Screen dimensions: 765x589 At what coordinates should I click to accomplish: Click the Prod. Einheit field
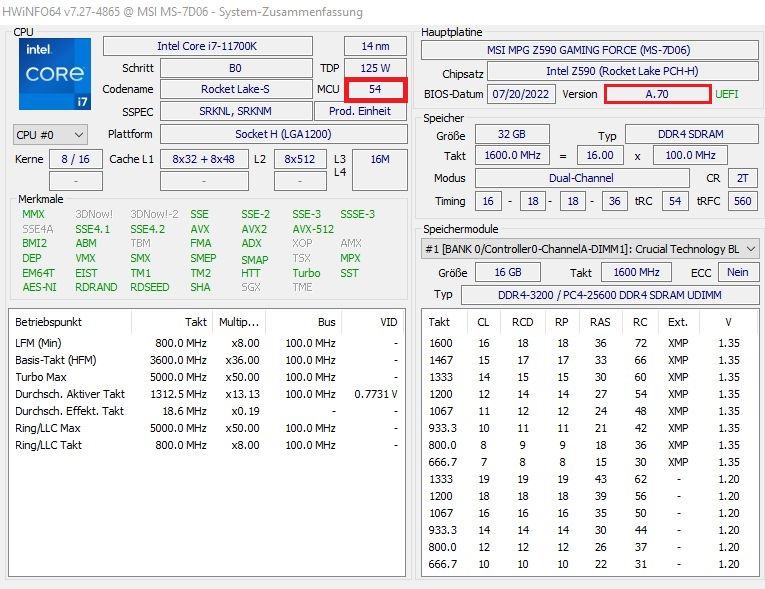click(x=360, y=111)
